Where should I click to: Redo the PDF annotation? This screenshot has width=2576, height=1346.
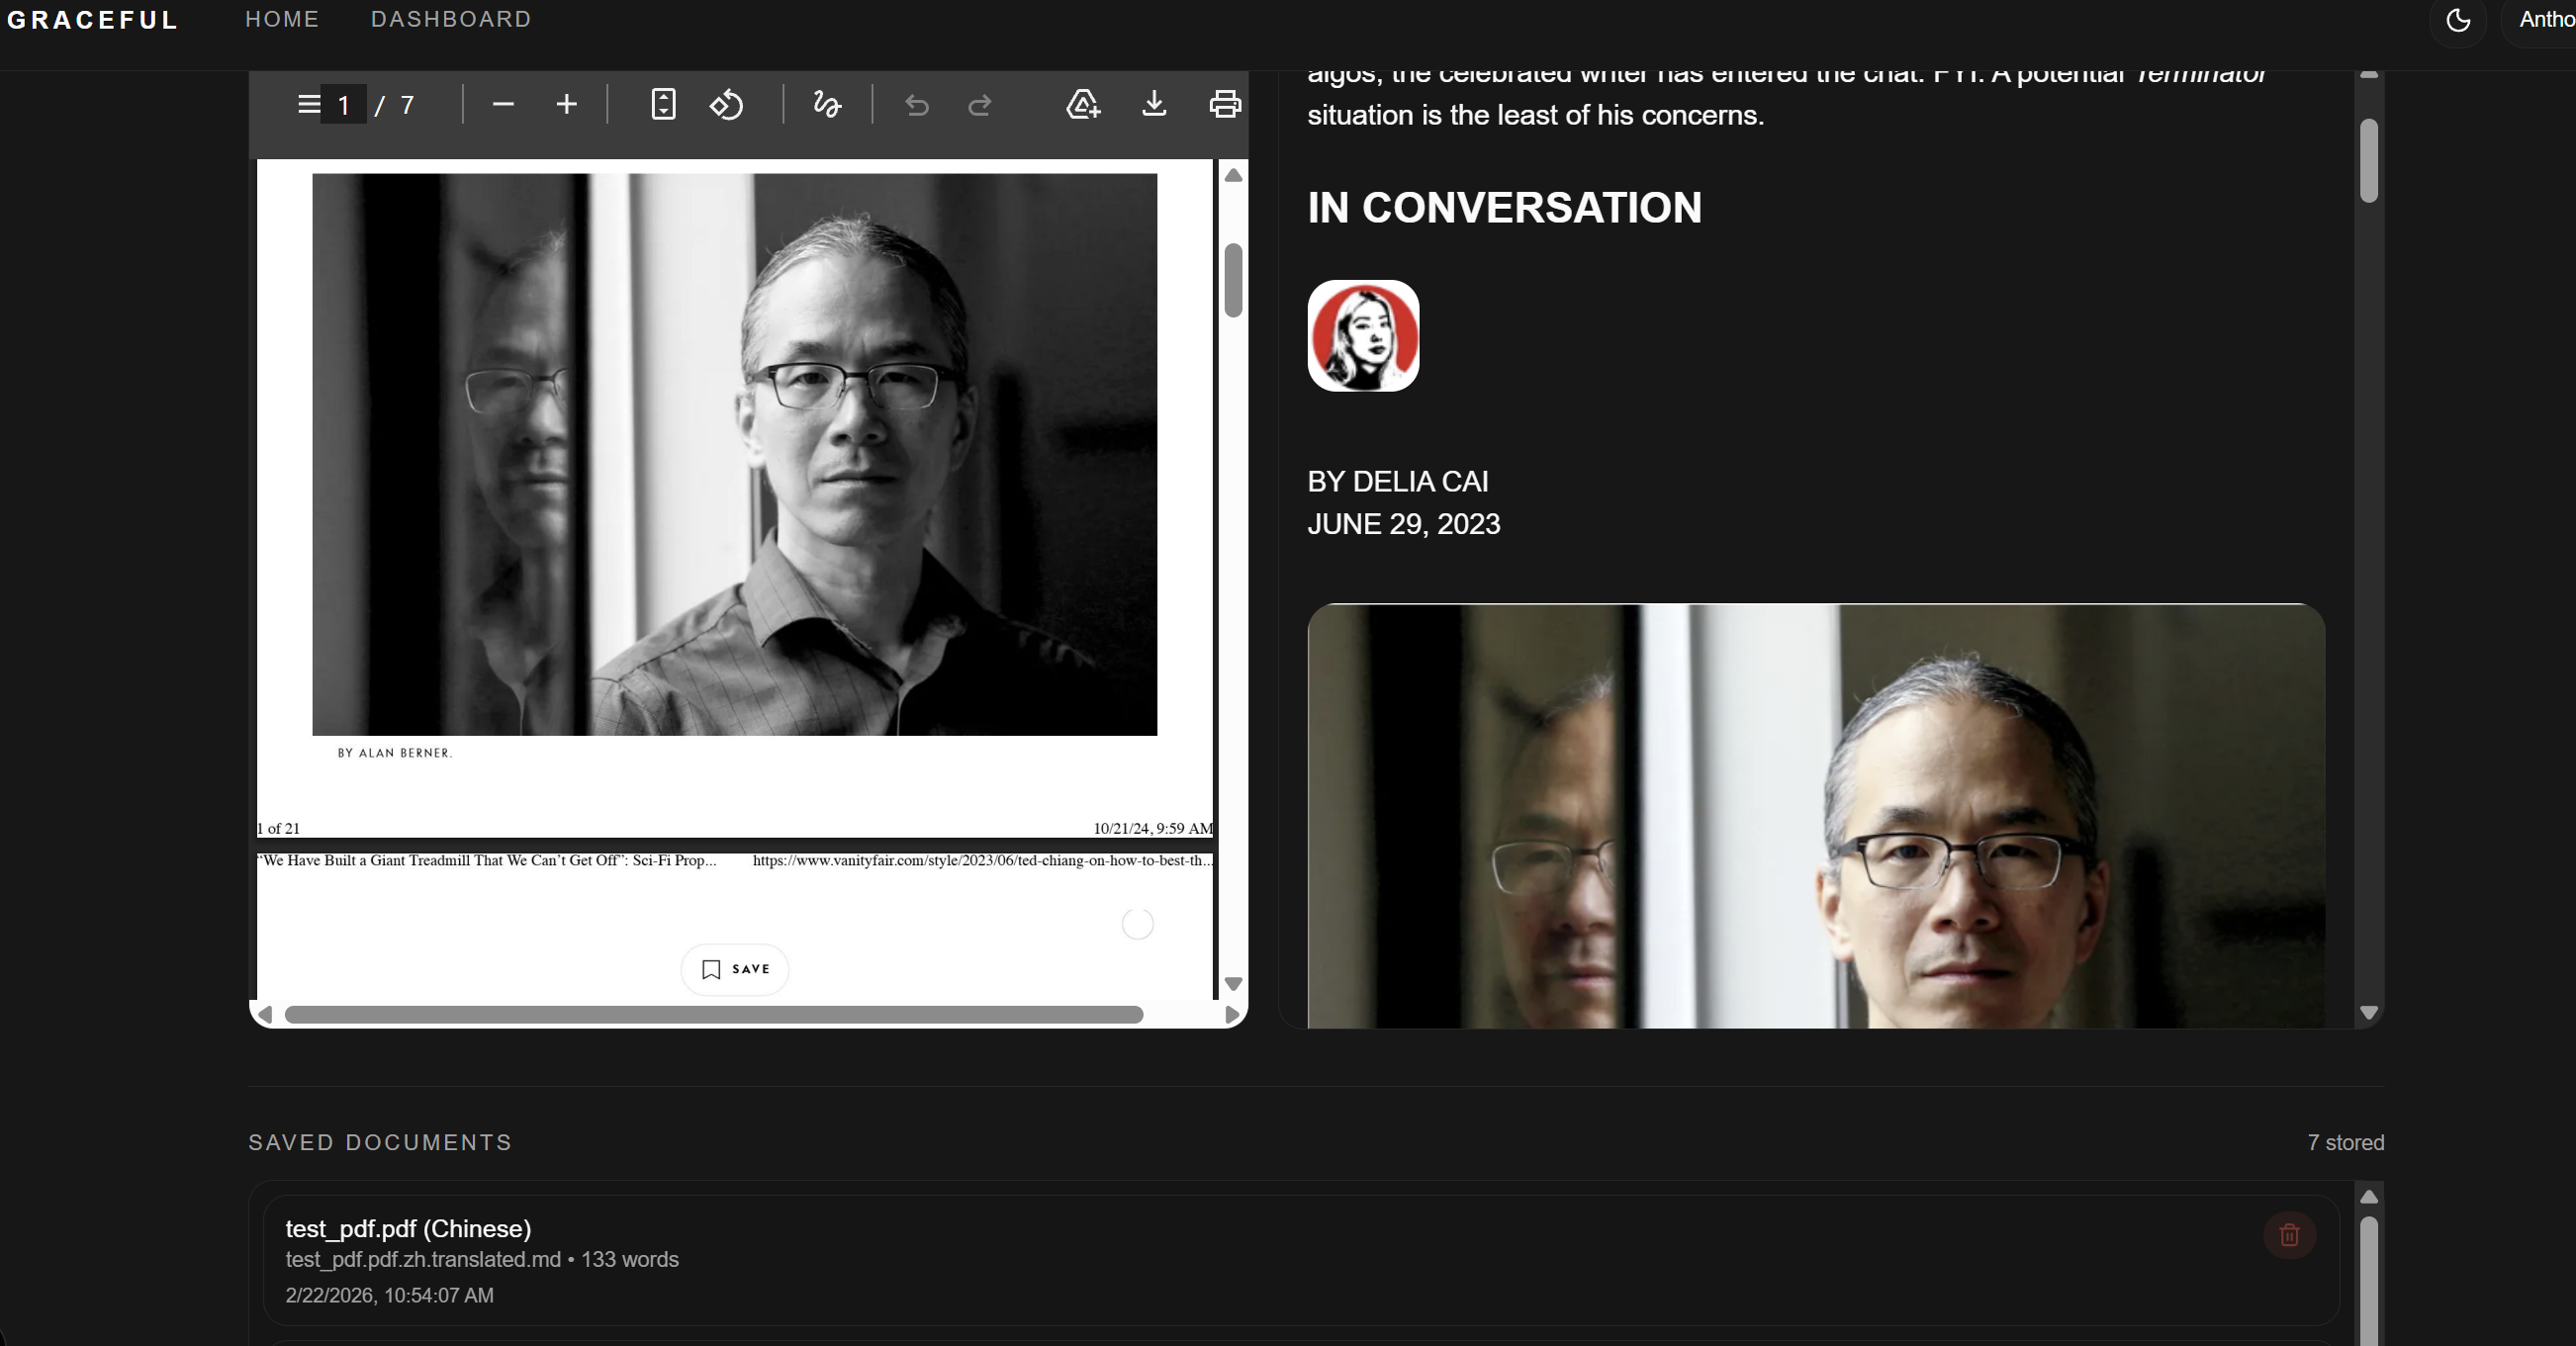tap(980, 104)
